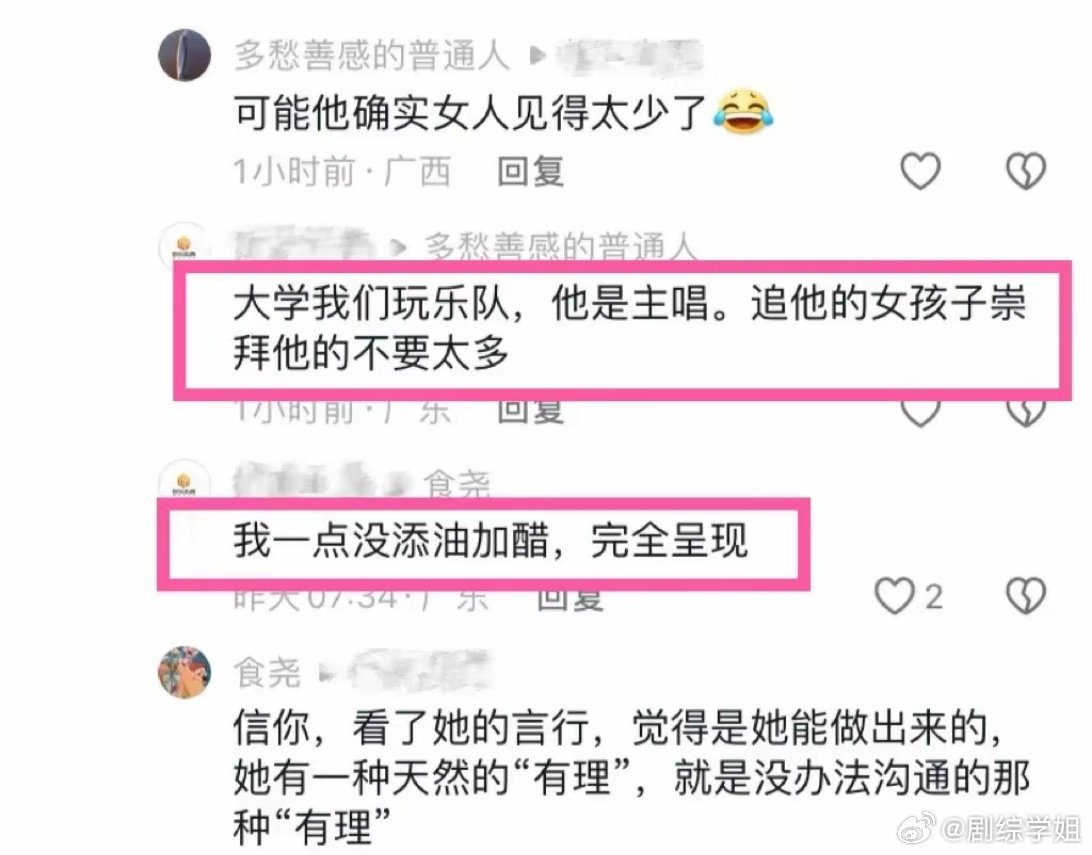The height and width of the screenshot is (855, 1092).
Task: Open the 食尧 reply-target name in the third comment
Action: (457, 484)
